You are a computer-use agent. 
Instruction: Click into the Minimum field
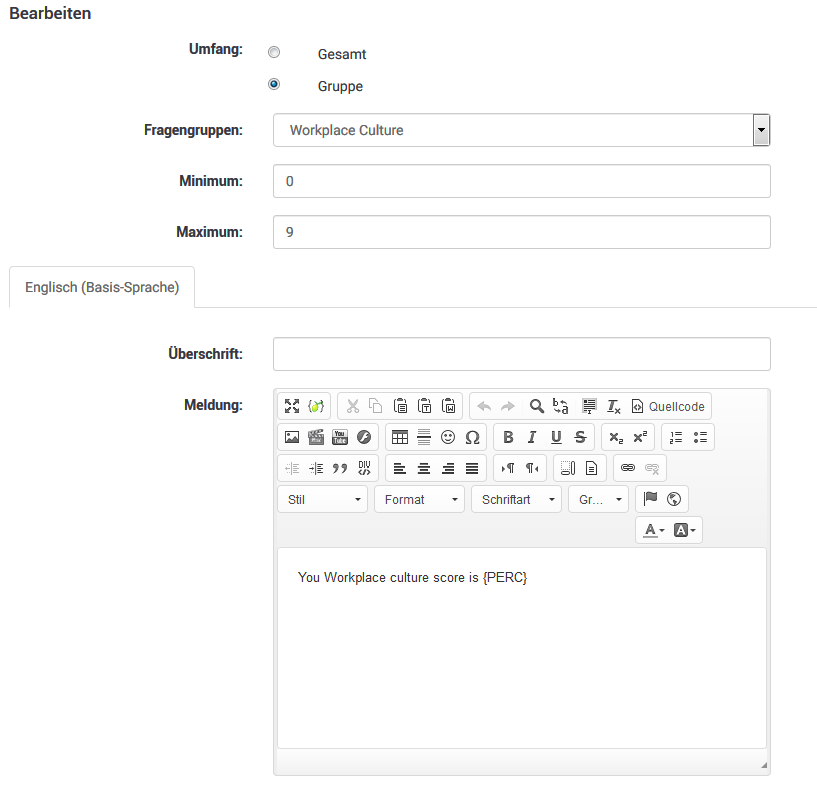point(522,181)
